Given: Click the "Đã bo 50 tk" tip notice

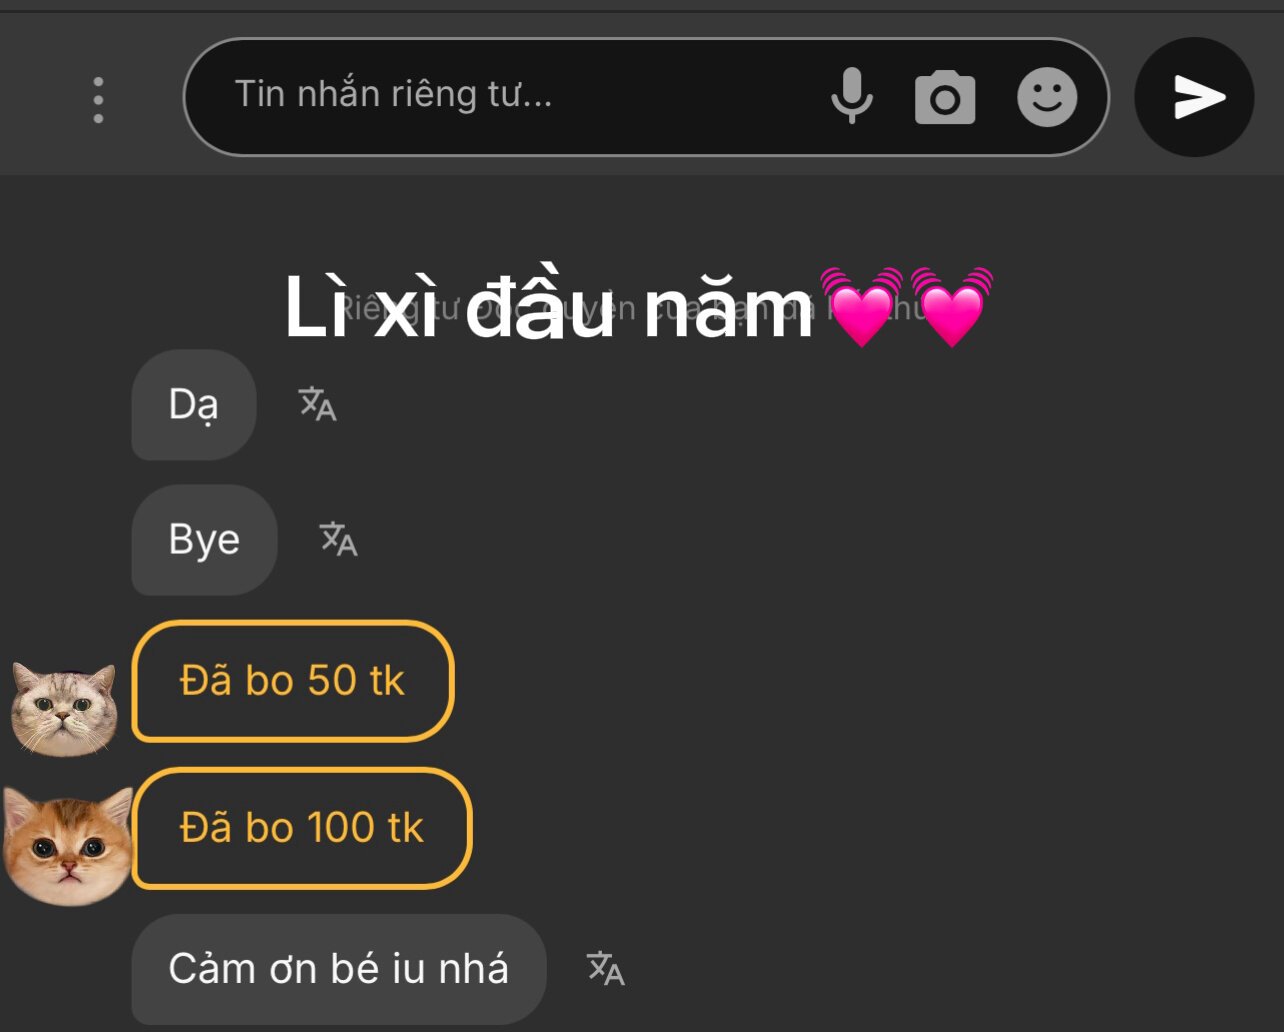Looking at the screenshot, I should coord(292,681).
